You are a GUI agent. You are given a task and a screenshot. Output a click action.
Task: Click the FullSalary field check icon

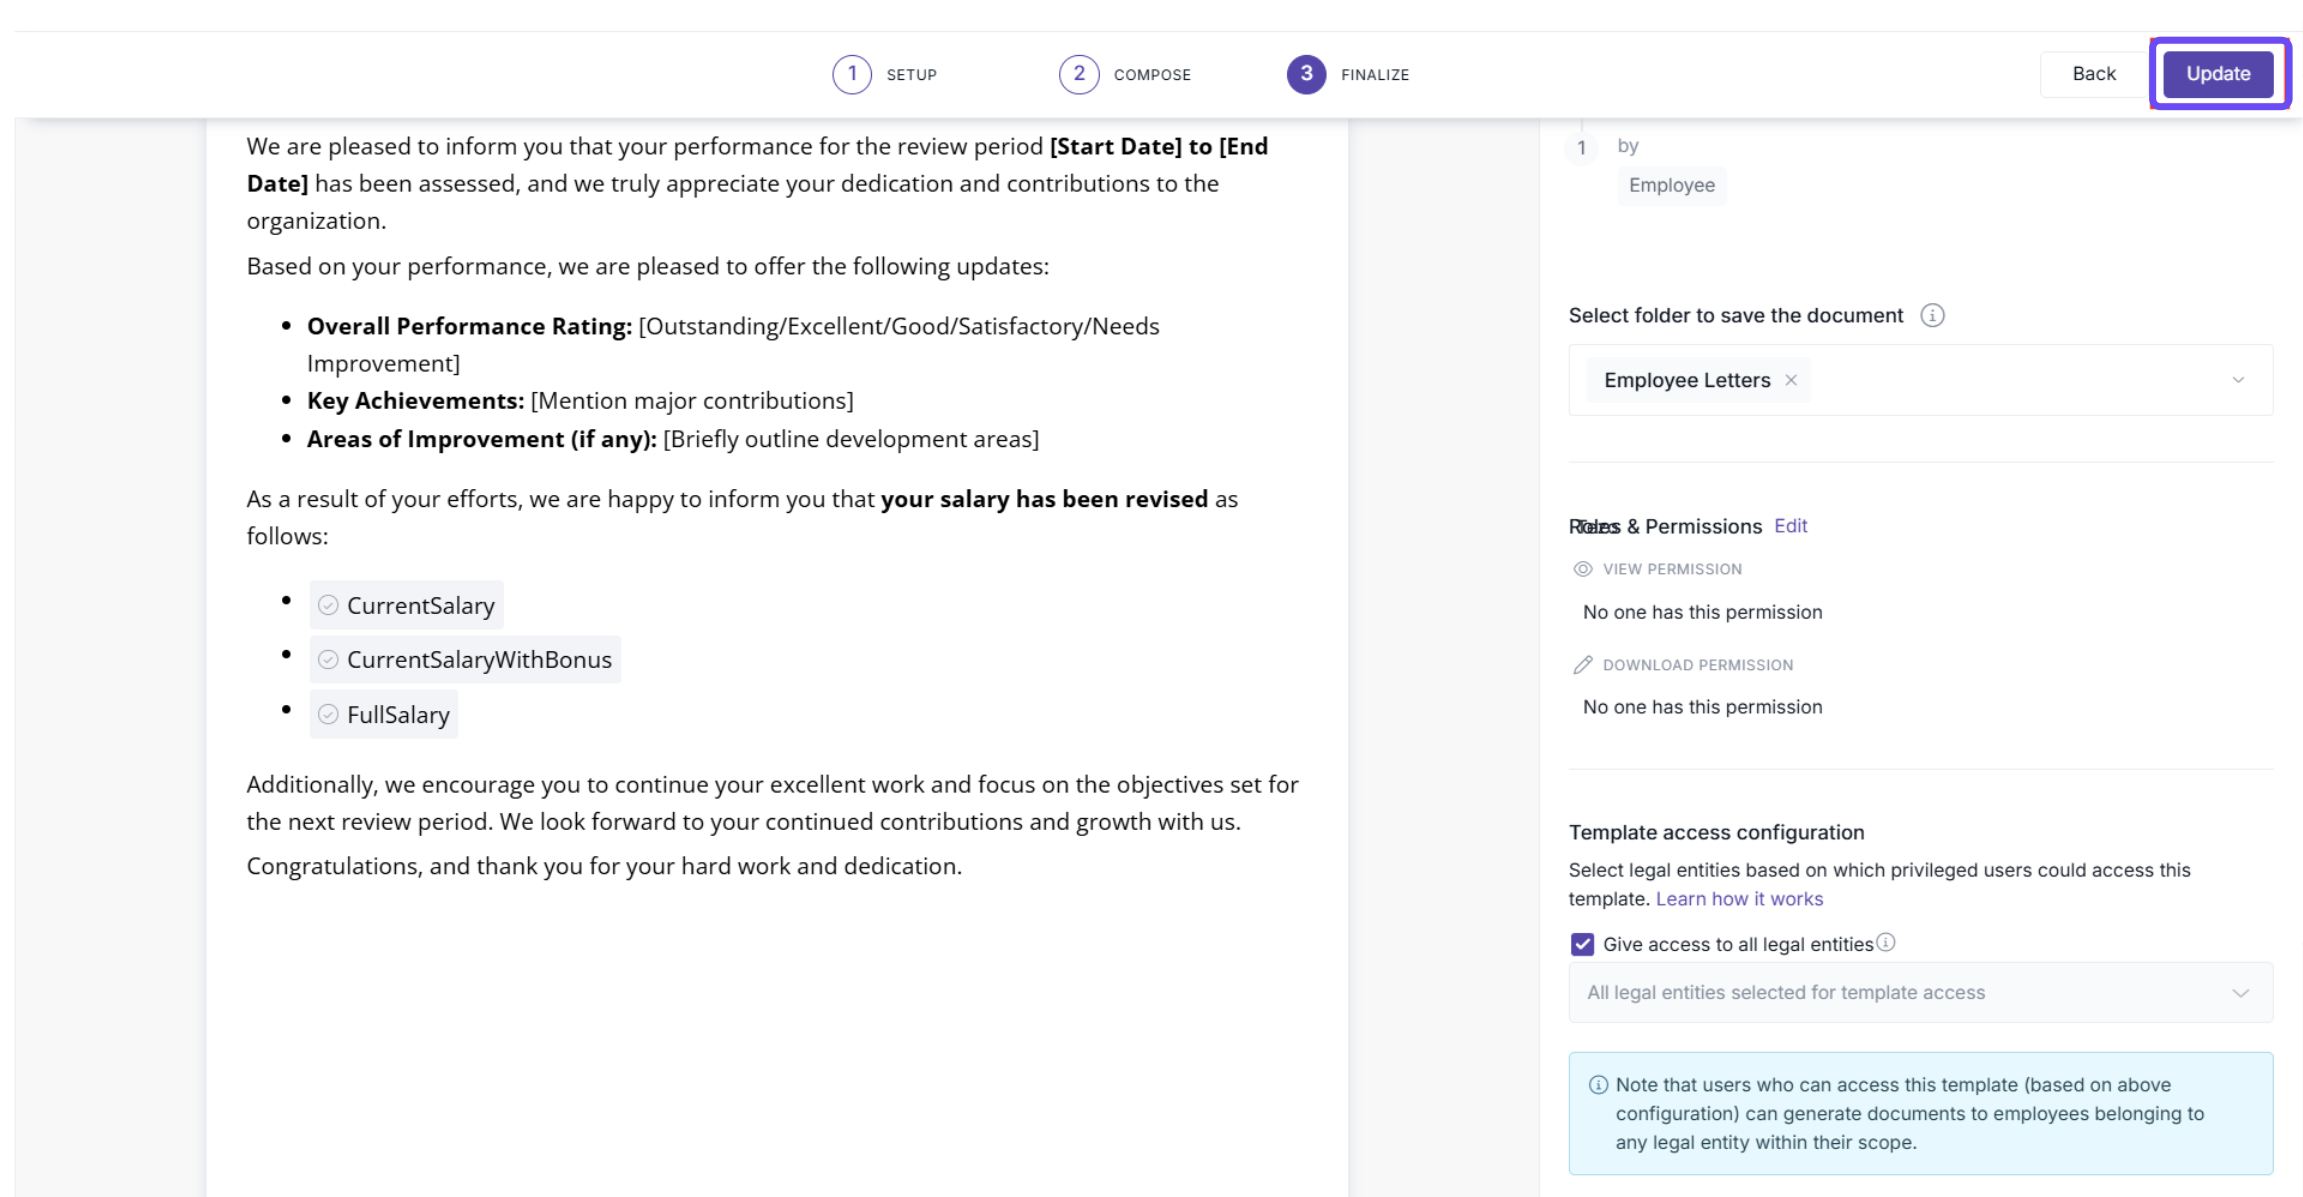[328, 714]
